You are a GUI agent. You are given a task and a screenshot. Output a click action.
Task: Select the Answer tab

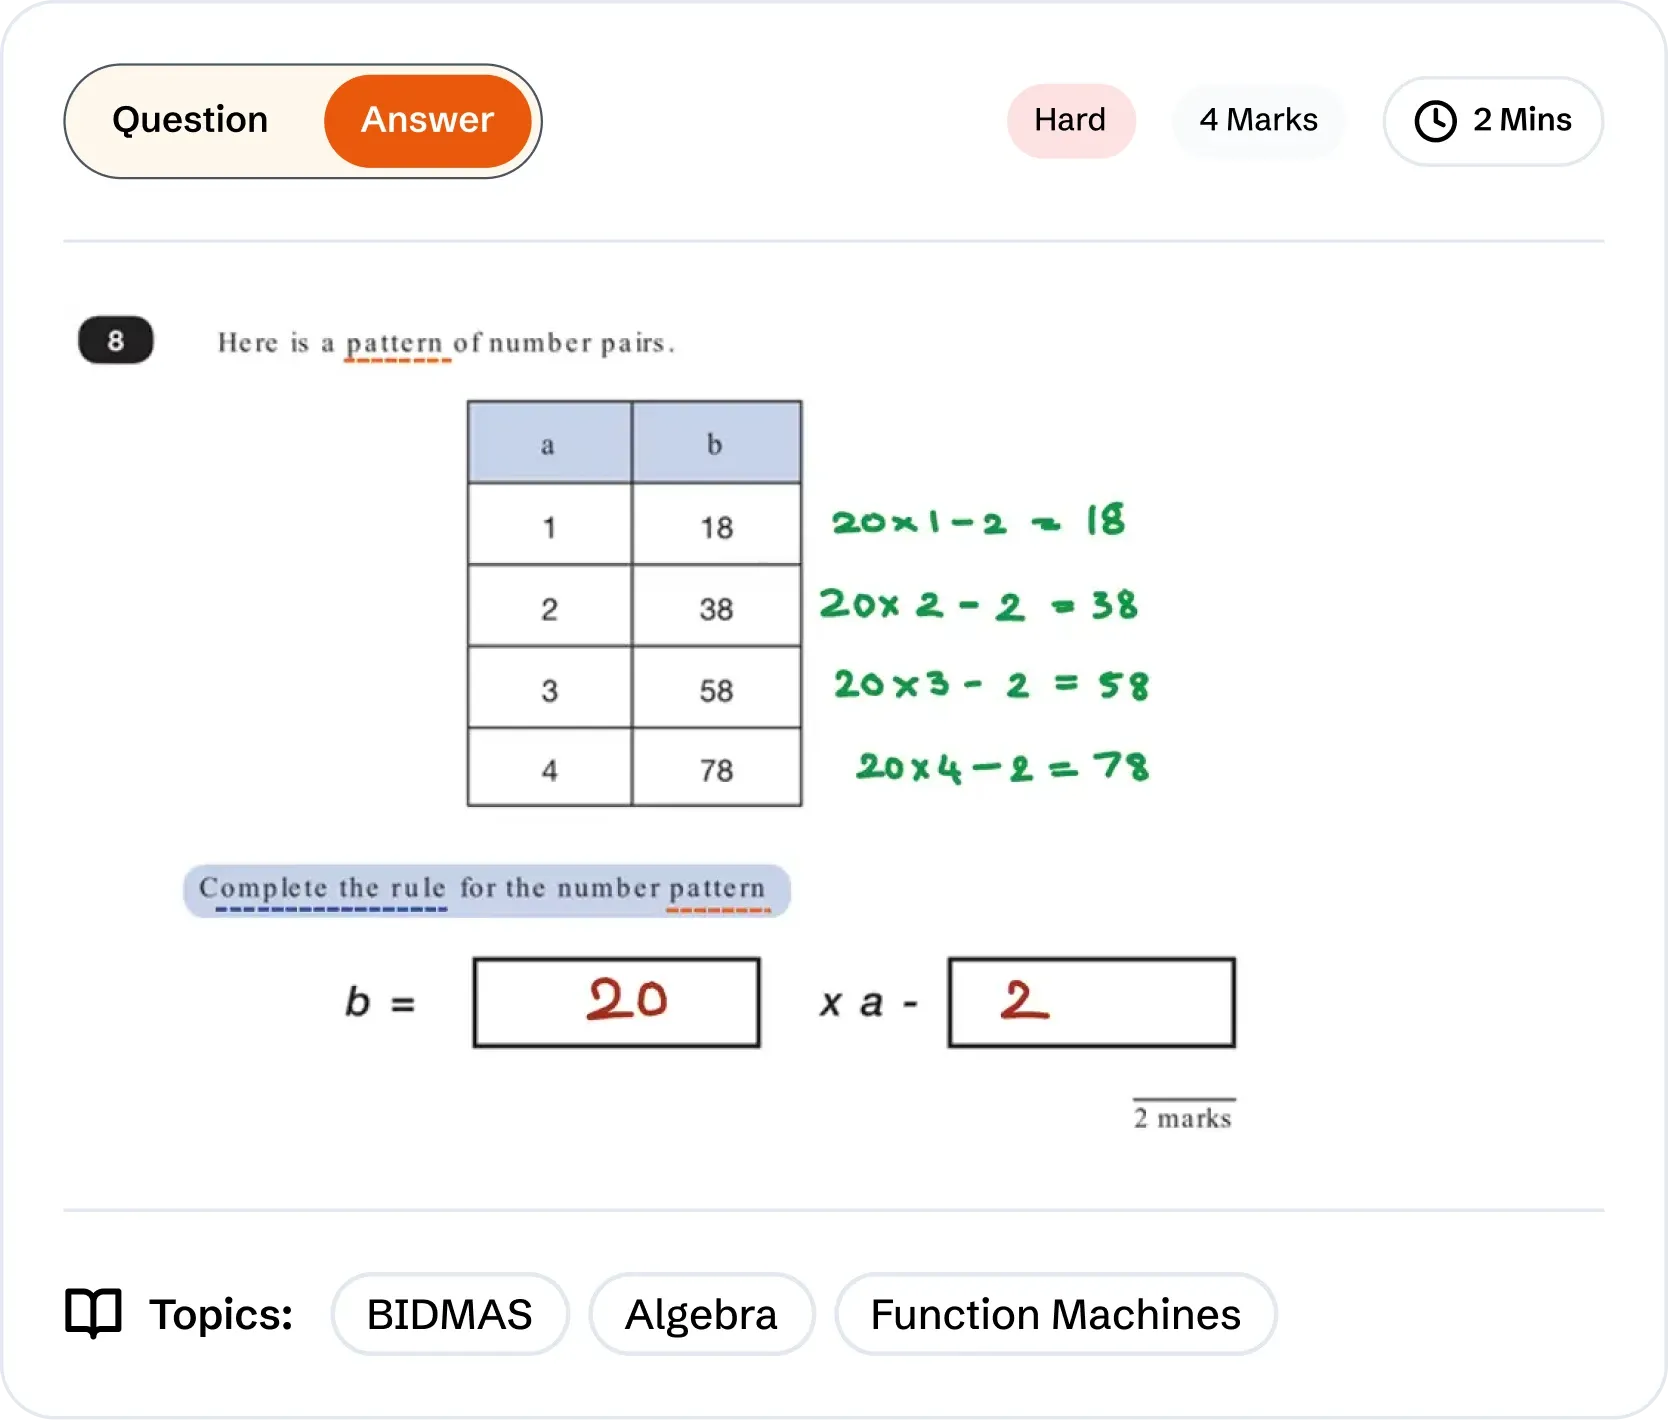428,120
